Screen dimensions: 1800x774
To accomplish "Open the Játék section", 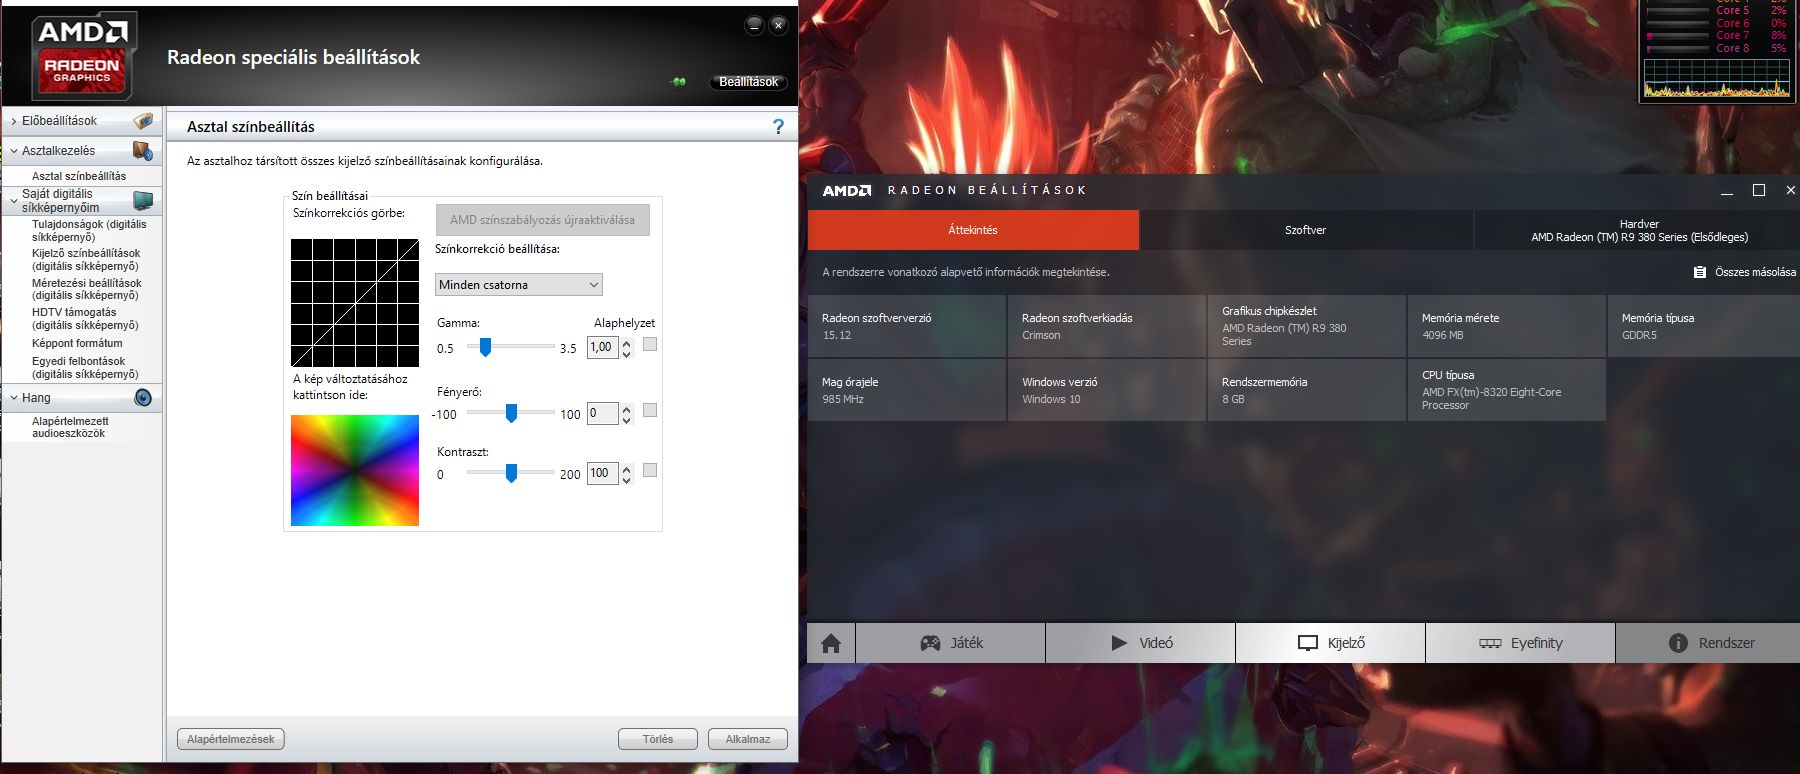I will pos(951,643).
